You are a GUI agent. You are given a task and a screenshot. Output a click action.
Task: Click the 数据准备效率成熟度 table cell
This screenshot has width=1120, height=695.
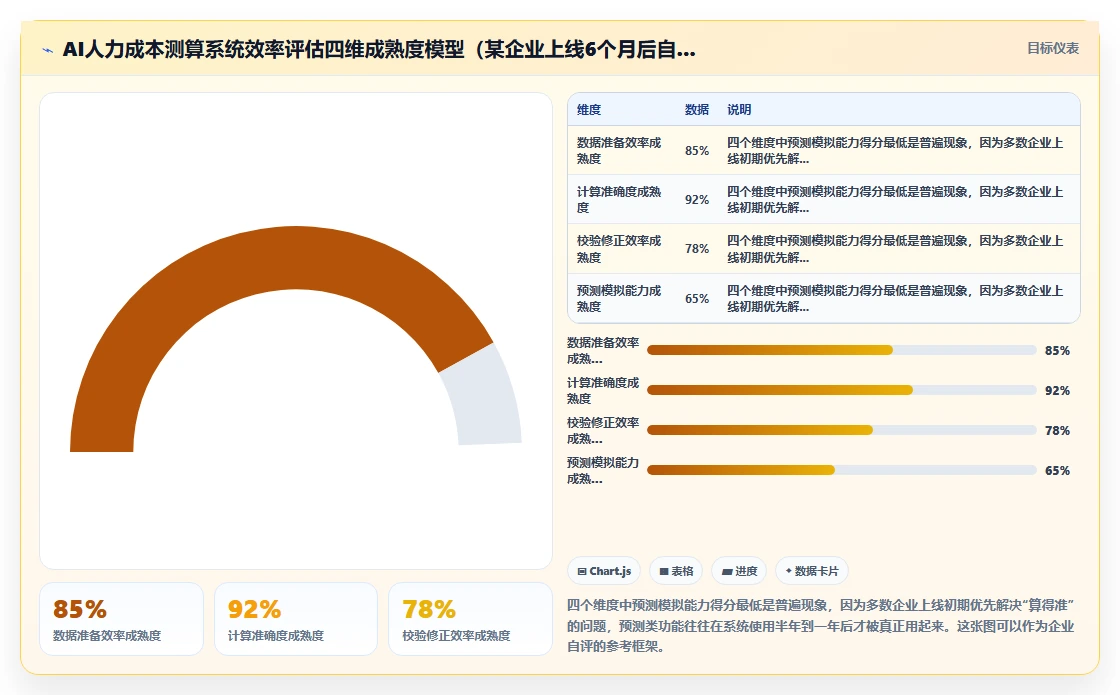point(619,151)
